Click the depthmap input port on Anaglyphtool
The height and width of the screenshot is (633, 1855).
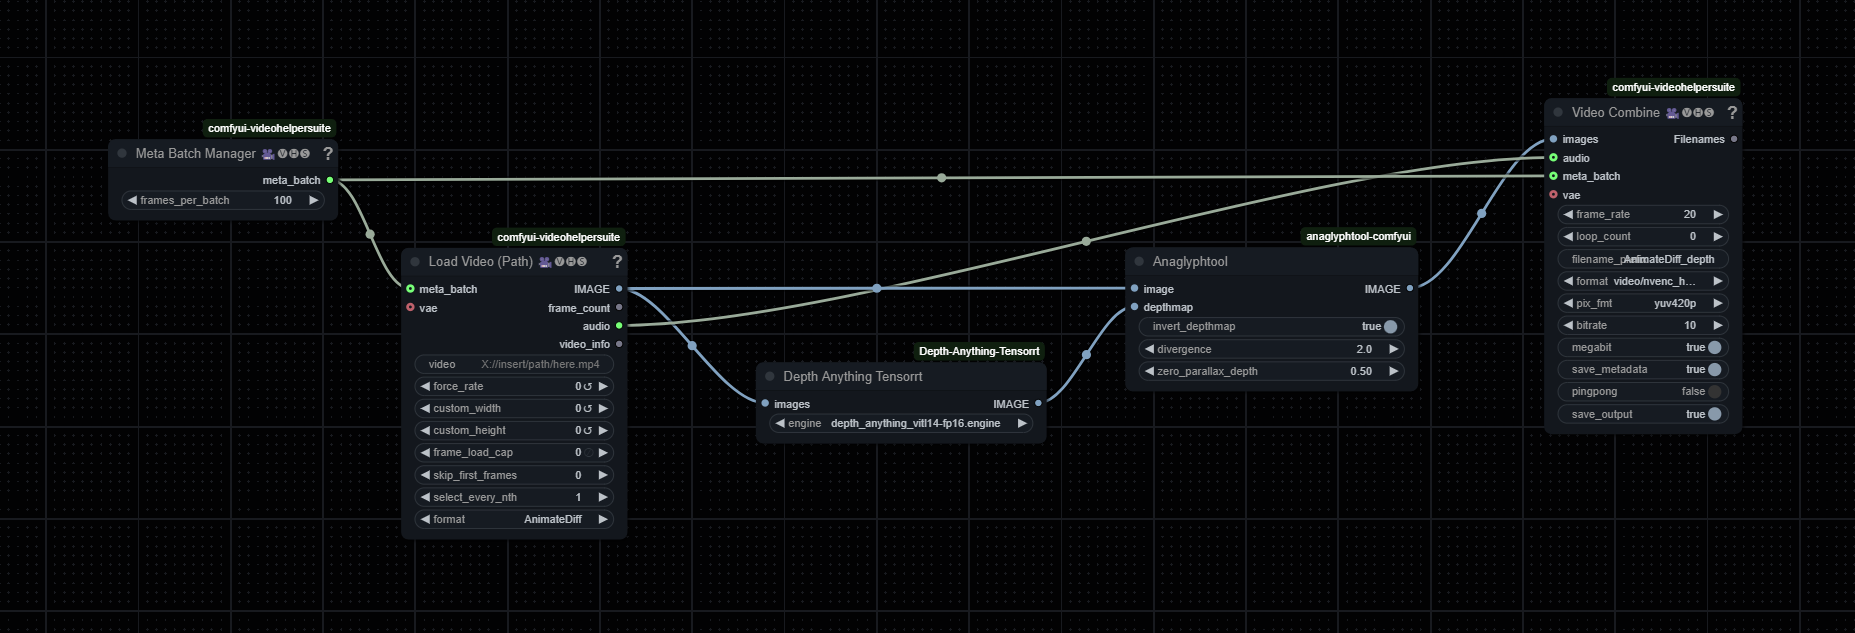coord(1134,307)
